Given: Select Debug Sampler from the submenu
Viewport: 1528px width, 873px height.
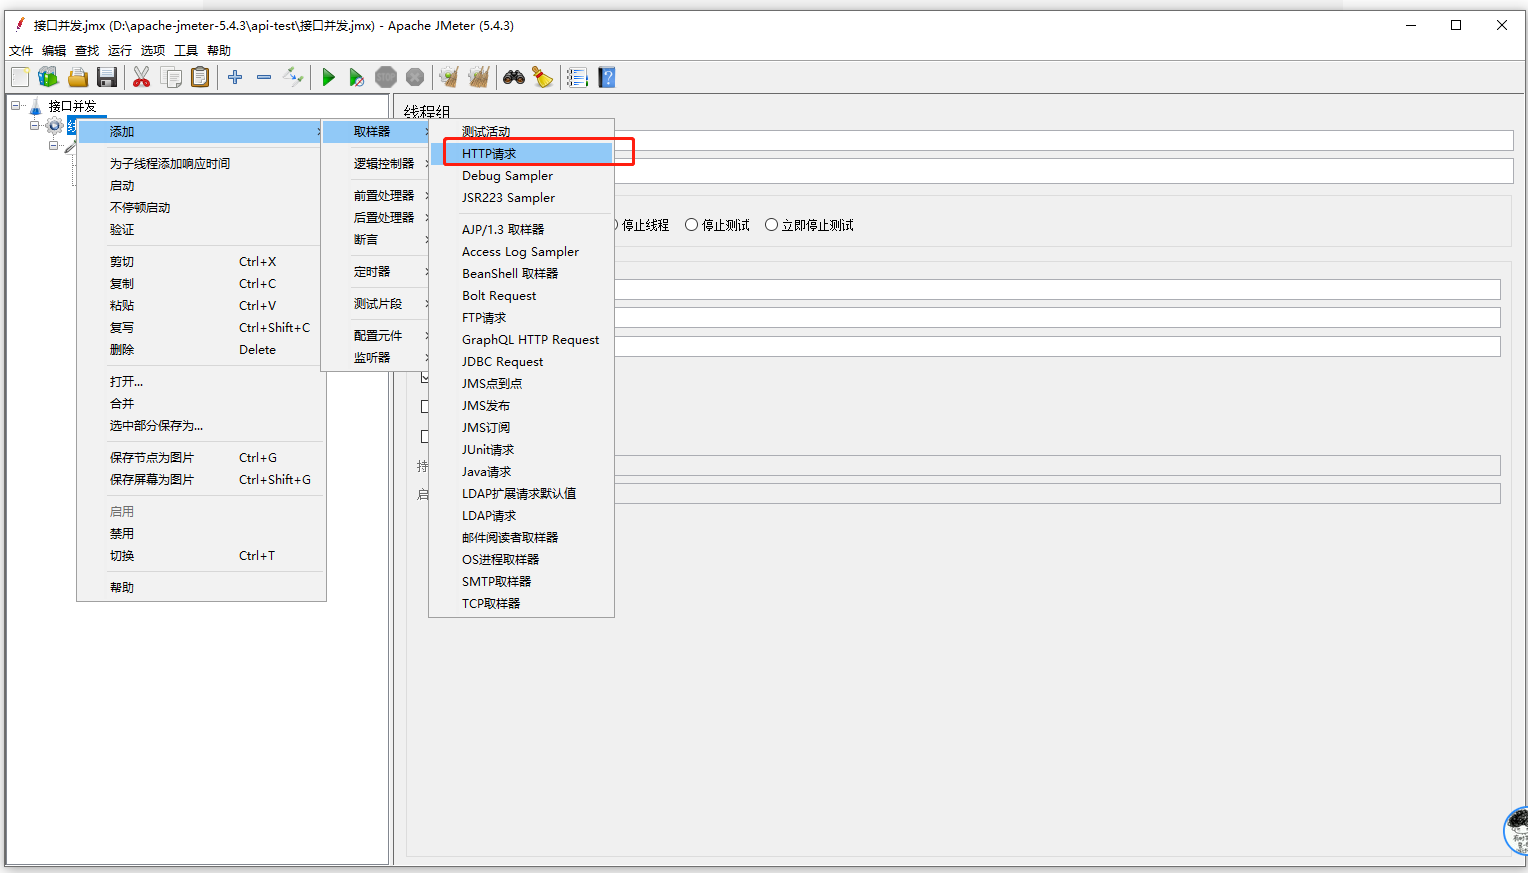Looking at the screenshot, I should click(521, 175).
